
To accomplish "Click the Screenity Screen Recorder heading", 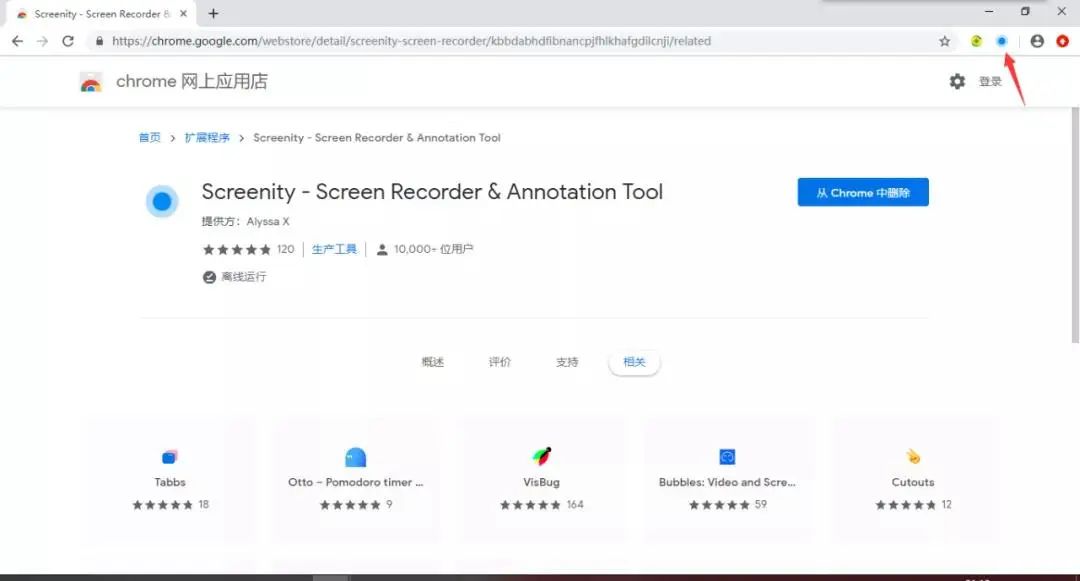I will (432, 191).
